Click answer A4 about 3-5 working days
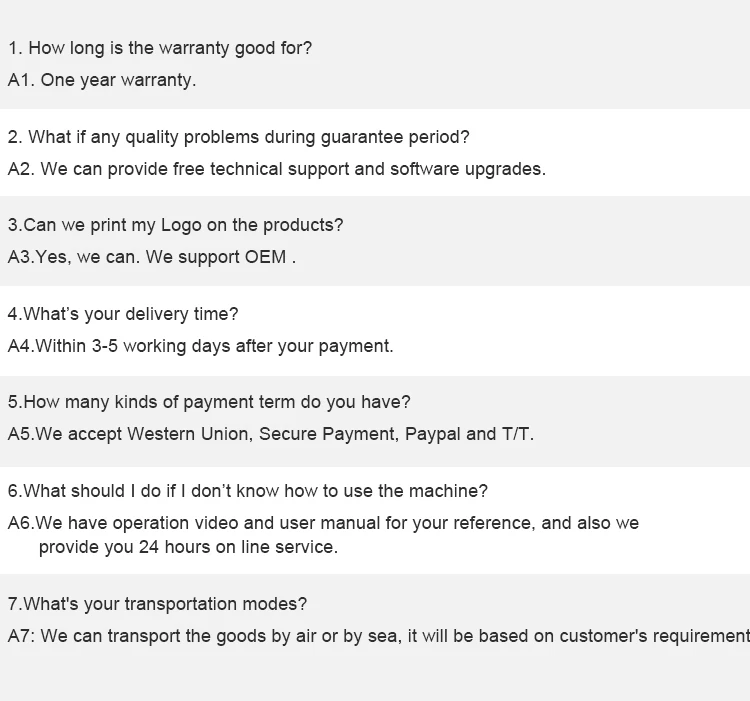 tap(200, 346)
